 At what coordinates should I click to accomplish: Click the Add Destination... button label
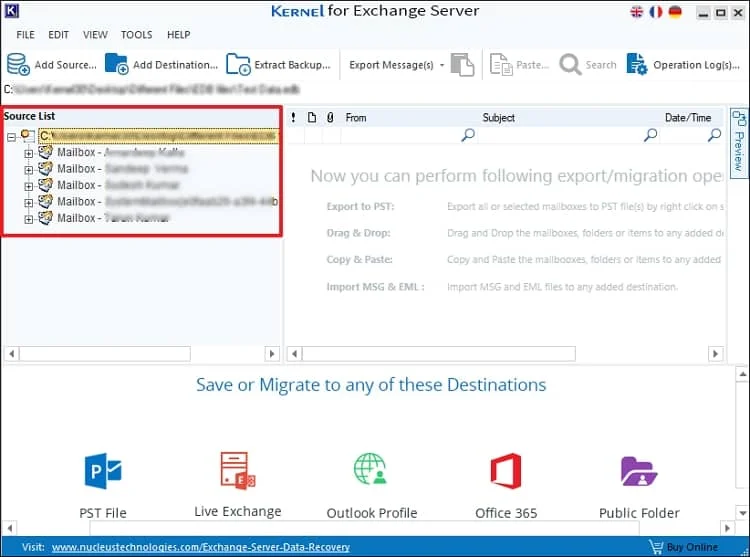point(175,65)
